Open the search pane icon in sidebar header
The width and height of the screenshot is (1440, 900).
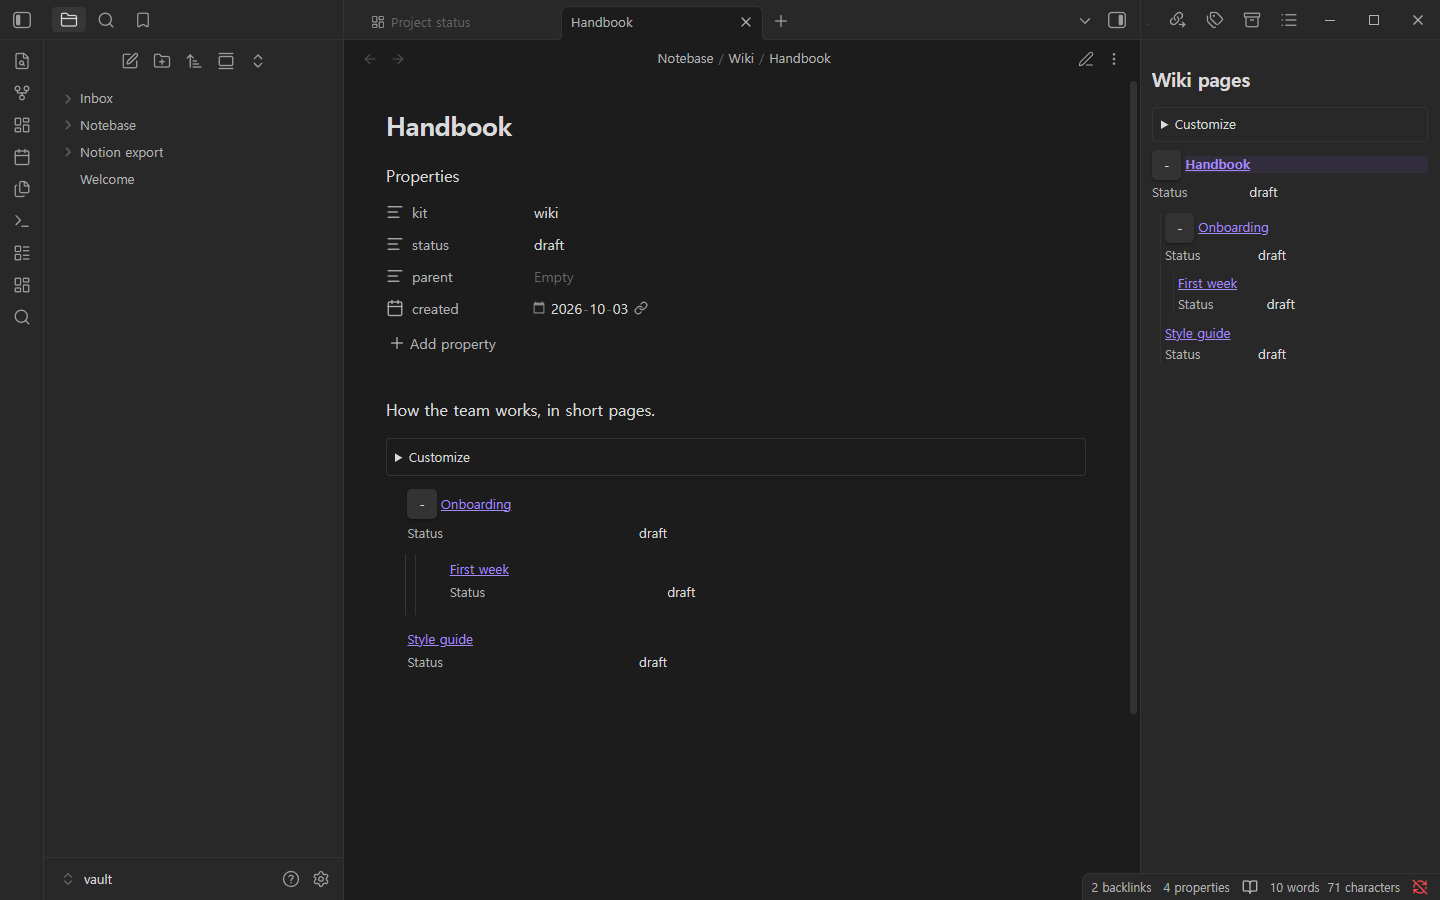[106, 20]
